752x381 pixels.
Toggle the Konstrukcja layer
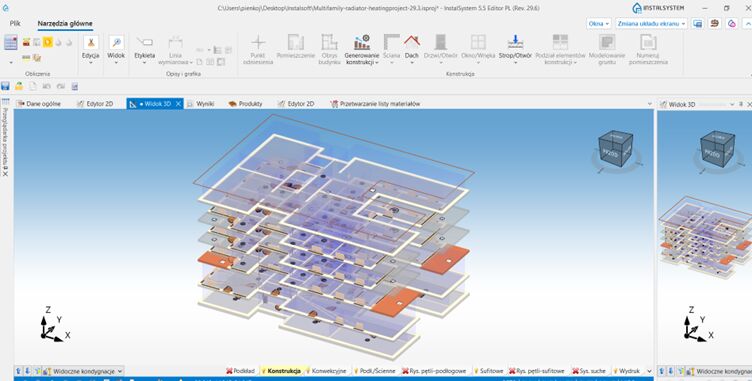pyautogui.click(x=281, y=371)
